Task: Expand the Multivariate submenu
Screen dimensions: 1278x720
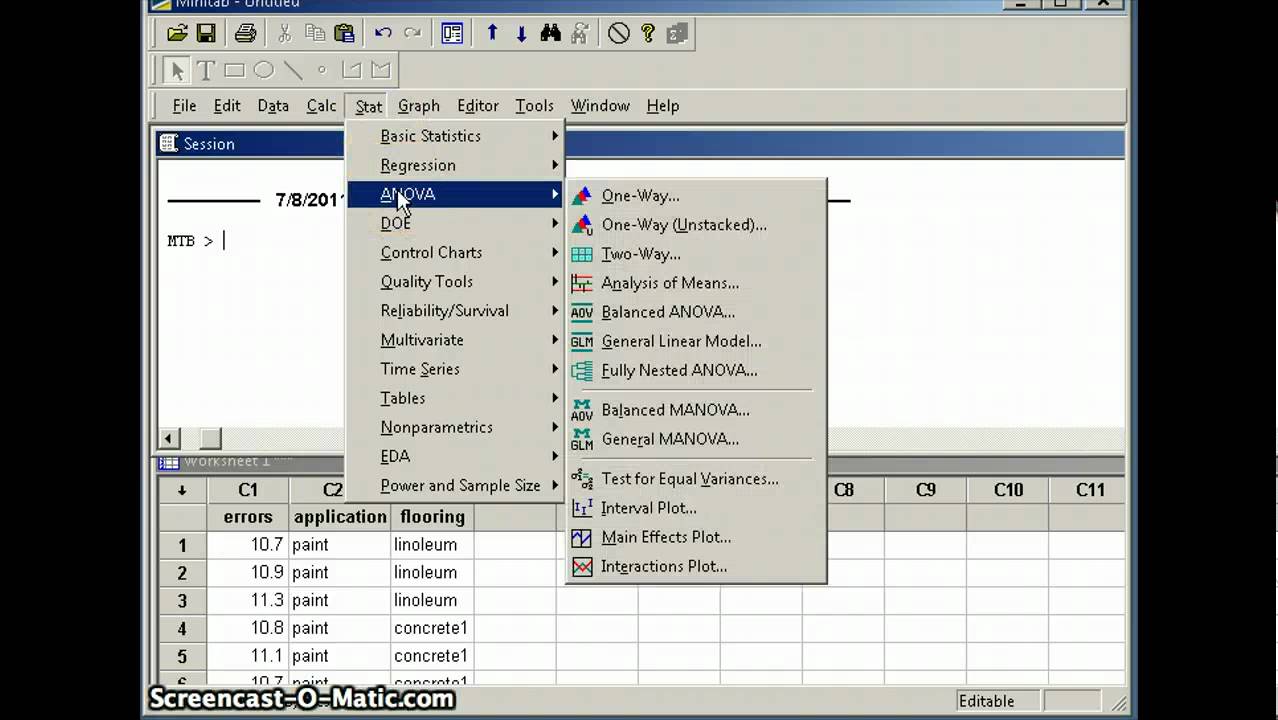Action: tap(456, 340)
